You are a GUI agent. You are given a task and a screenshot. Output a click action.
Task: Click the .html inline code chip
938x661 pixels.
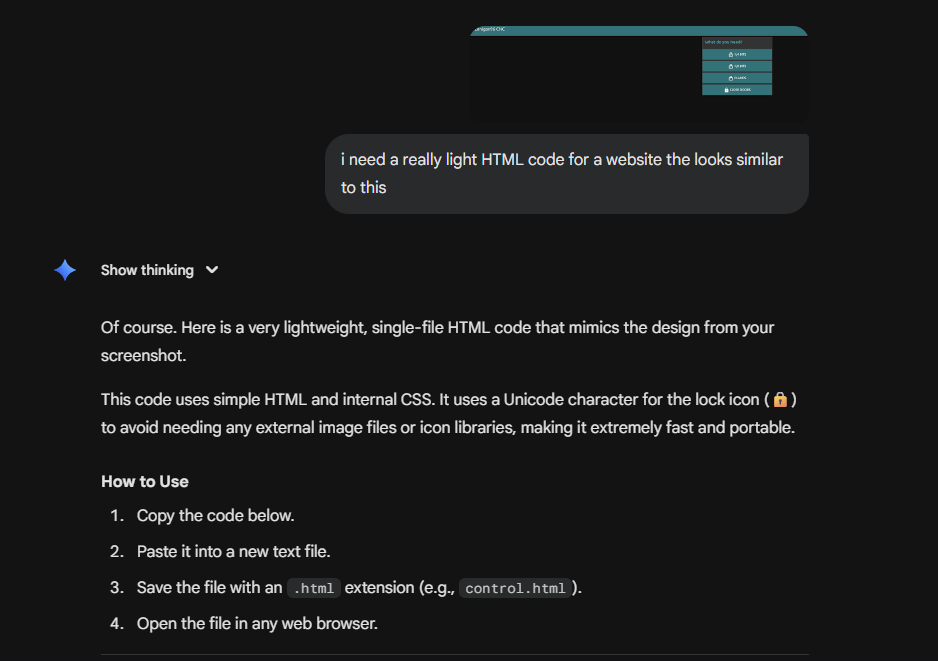click(x=314, y=588)
